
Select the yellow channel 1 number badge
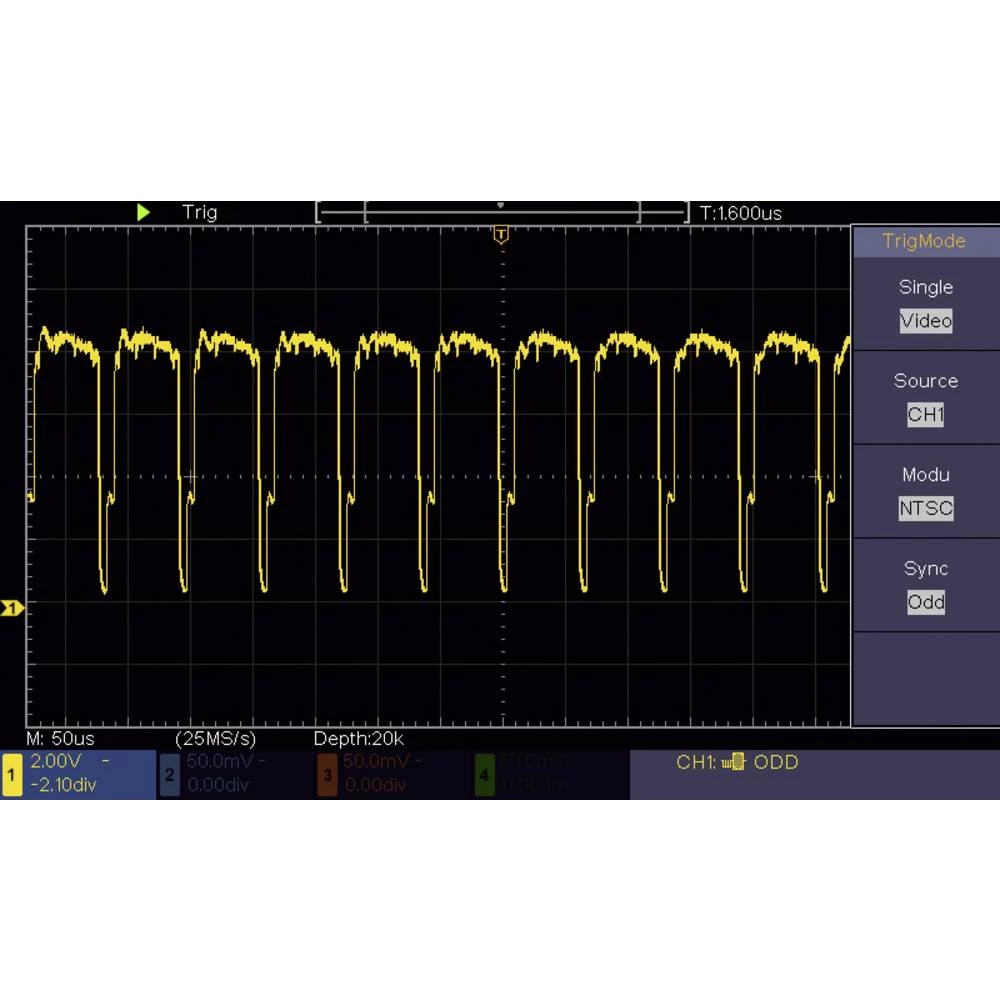pos(12,775)
